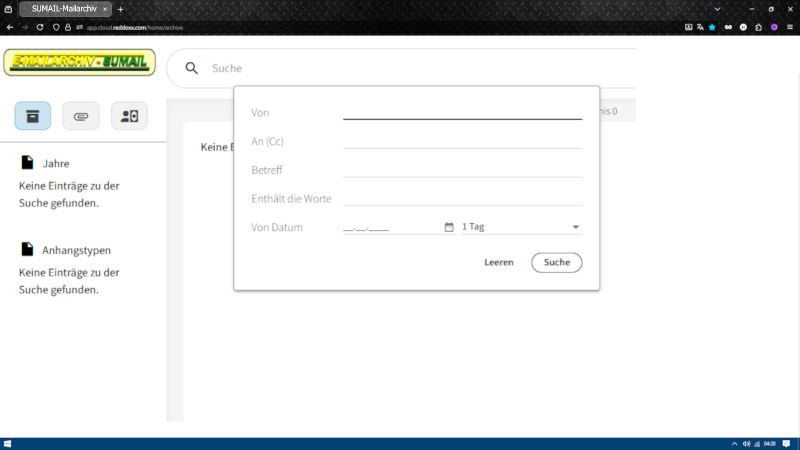This screenshot has width=800, height=450.
Task: Click the Jahre document icon
Action: 27,163
